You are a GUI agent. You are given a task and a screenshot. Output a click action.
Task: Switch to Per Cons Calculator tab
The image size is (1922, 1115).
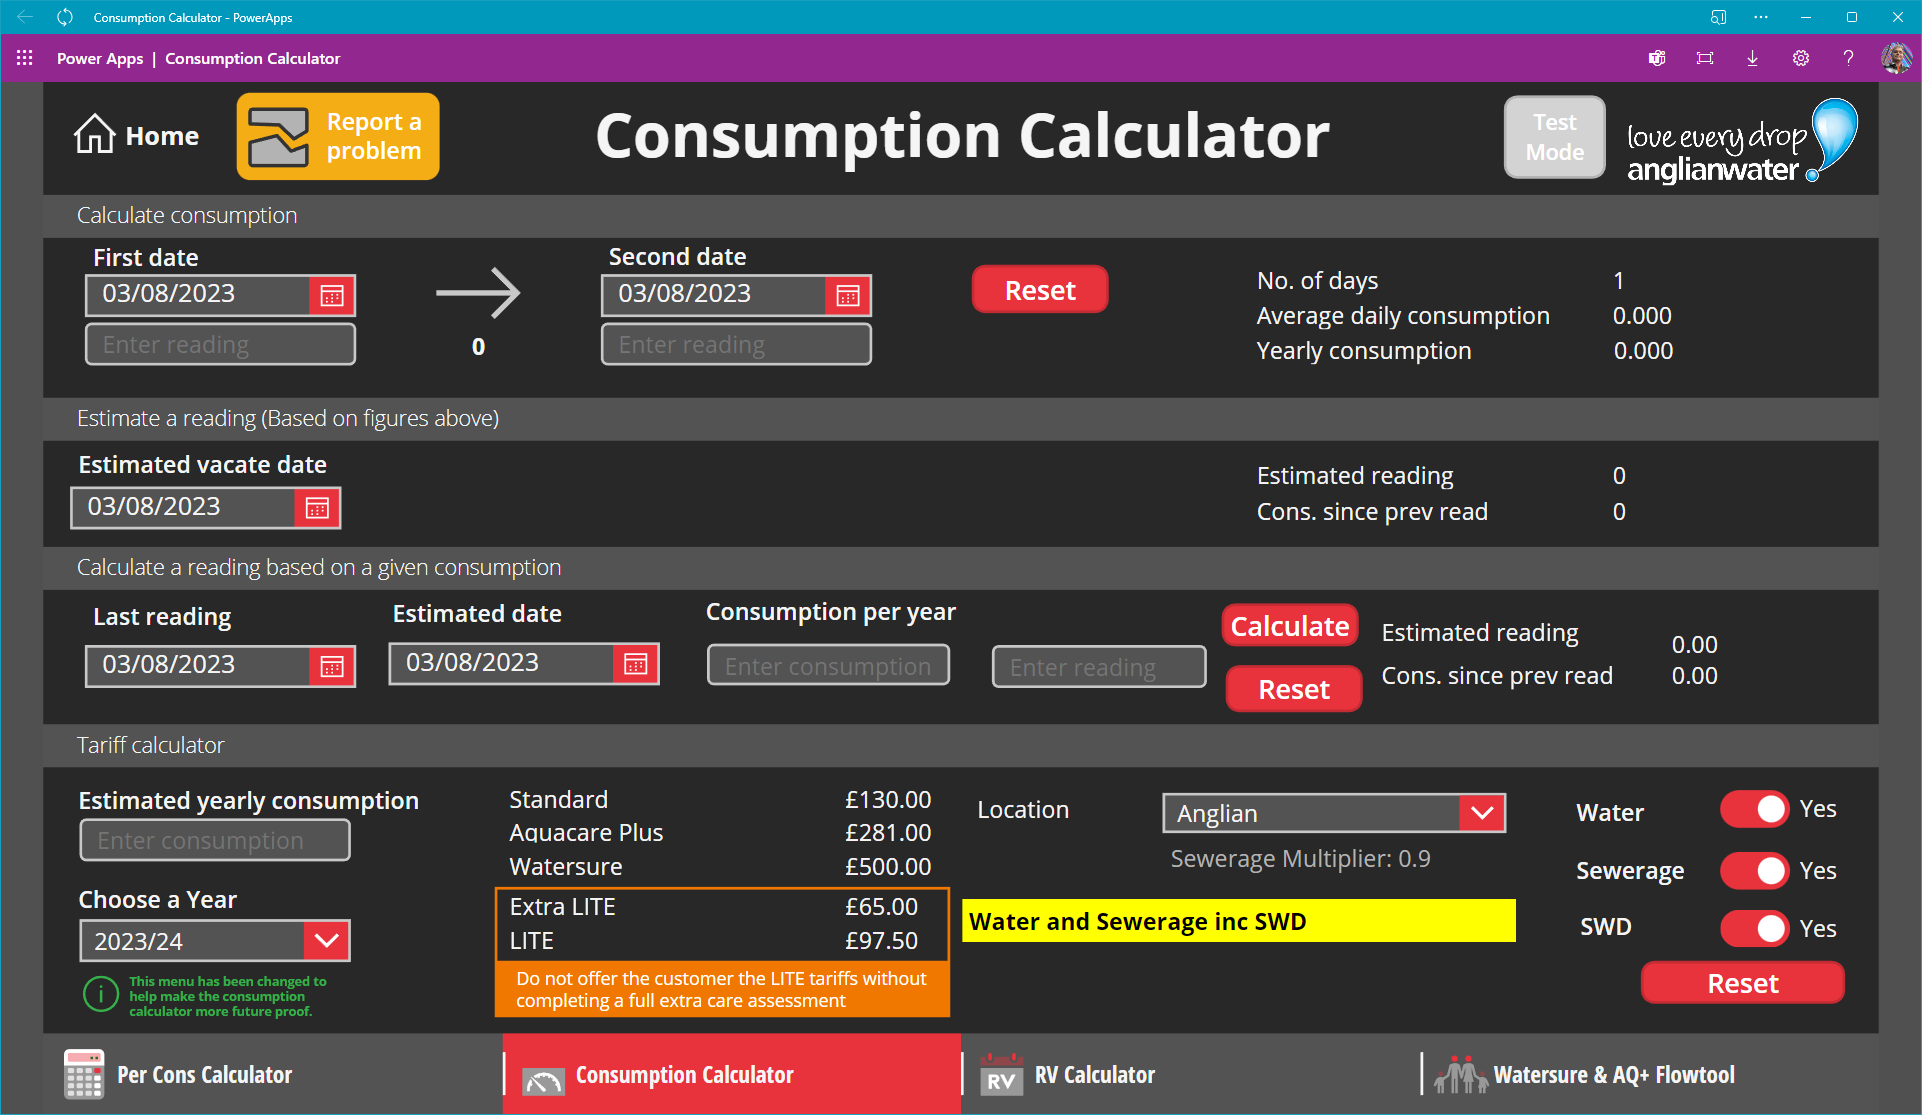pos(204,1075)
